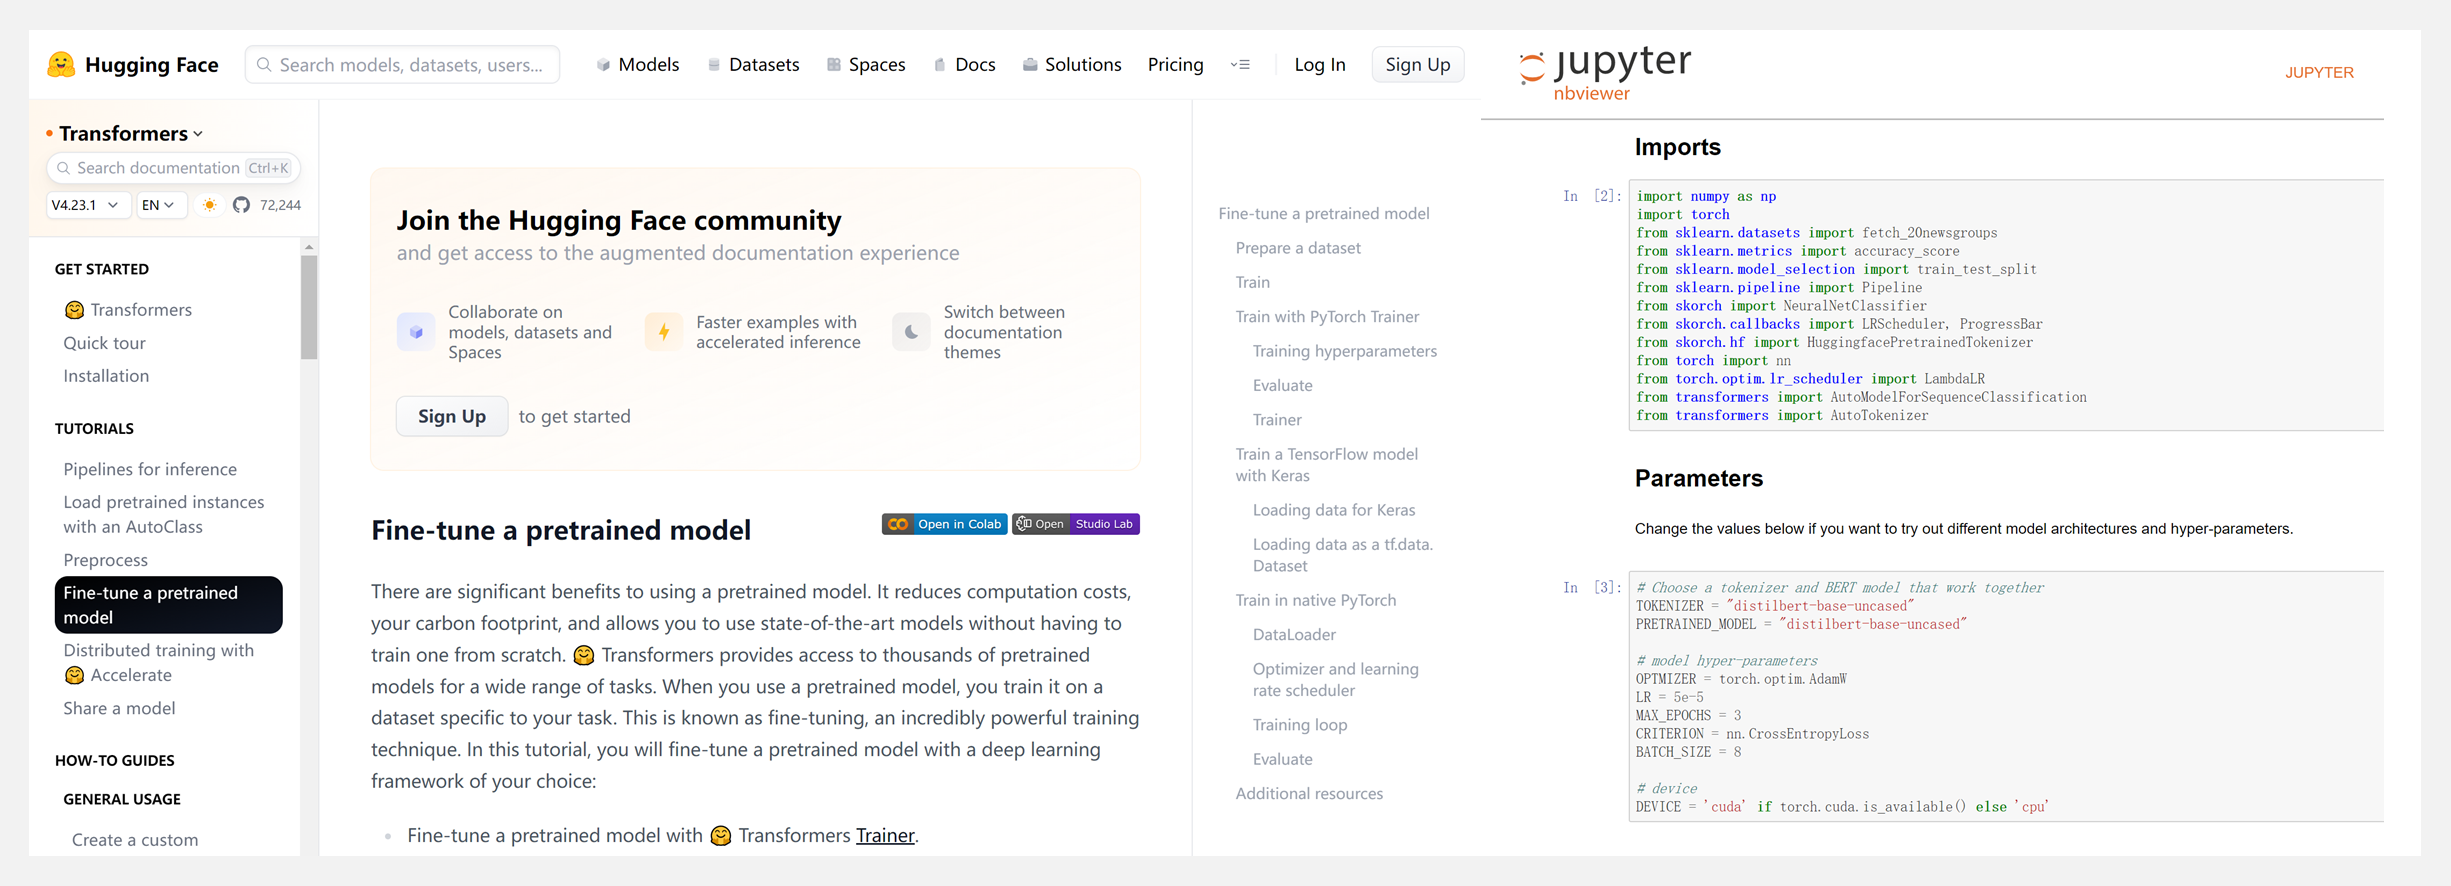
Task: Click the In [3] cell prompt
Action: 1591,588
